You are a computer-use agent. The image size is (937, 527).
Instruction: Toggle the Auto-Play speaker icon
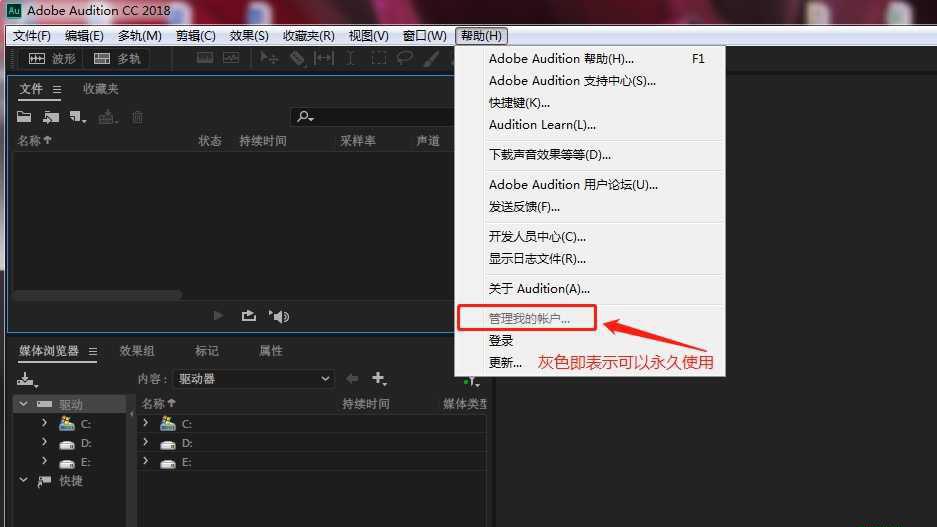click(279, 316)
